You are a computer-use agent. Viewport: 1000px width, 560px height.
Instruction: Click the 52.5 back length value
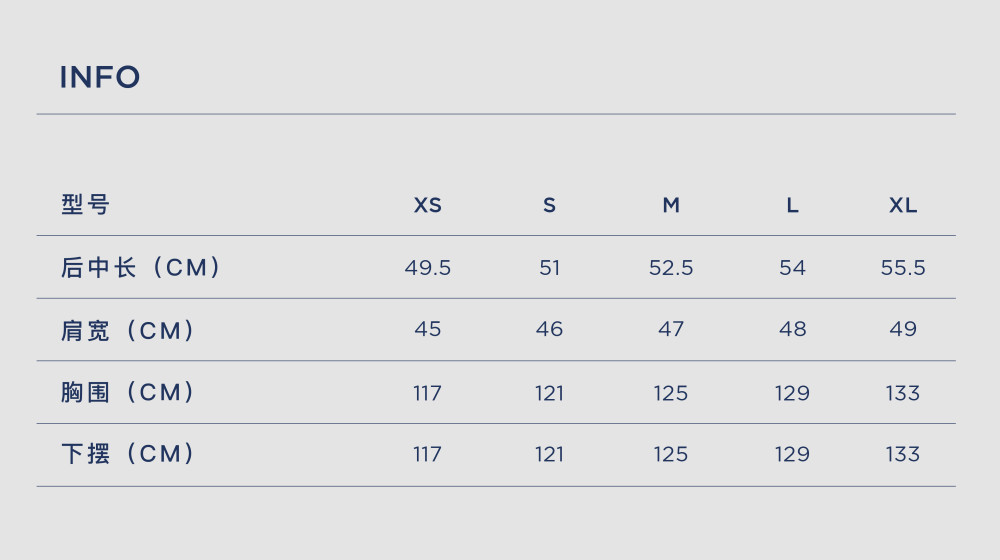pos(671,267)
